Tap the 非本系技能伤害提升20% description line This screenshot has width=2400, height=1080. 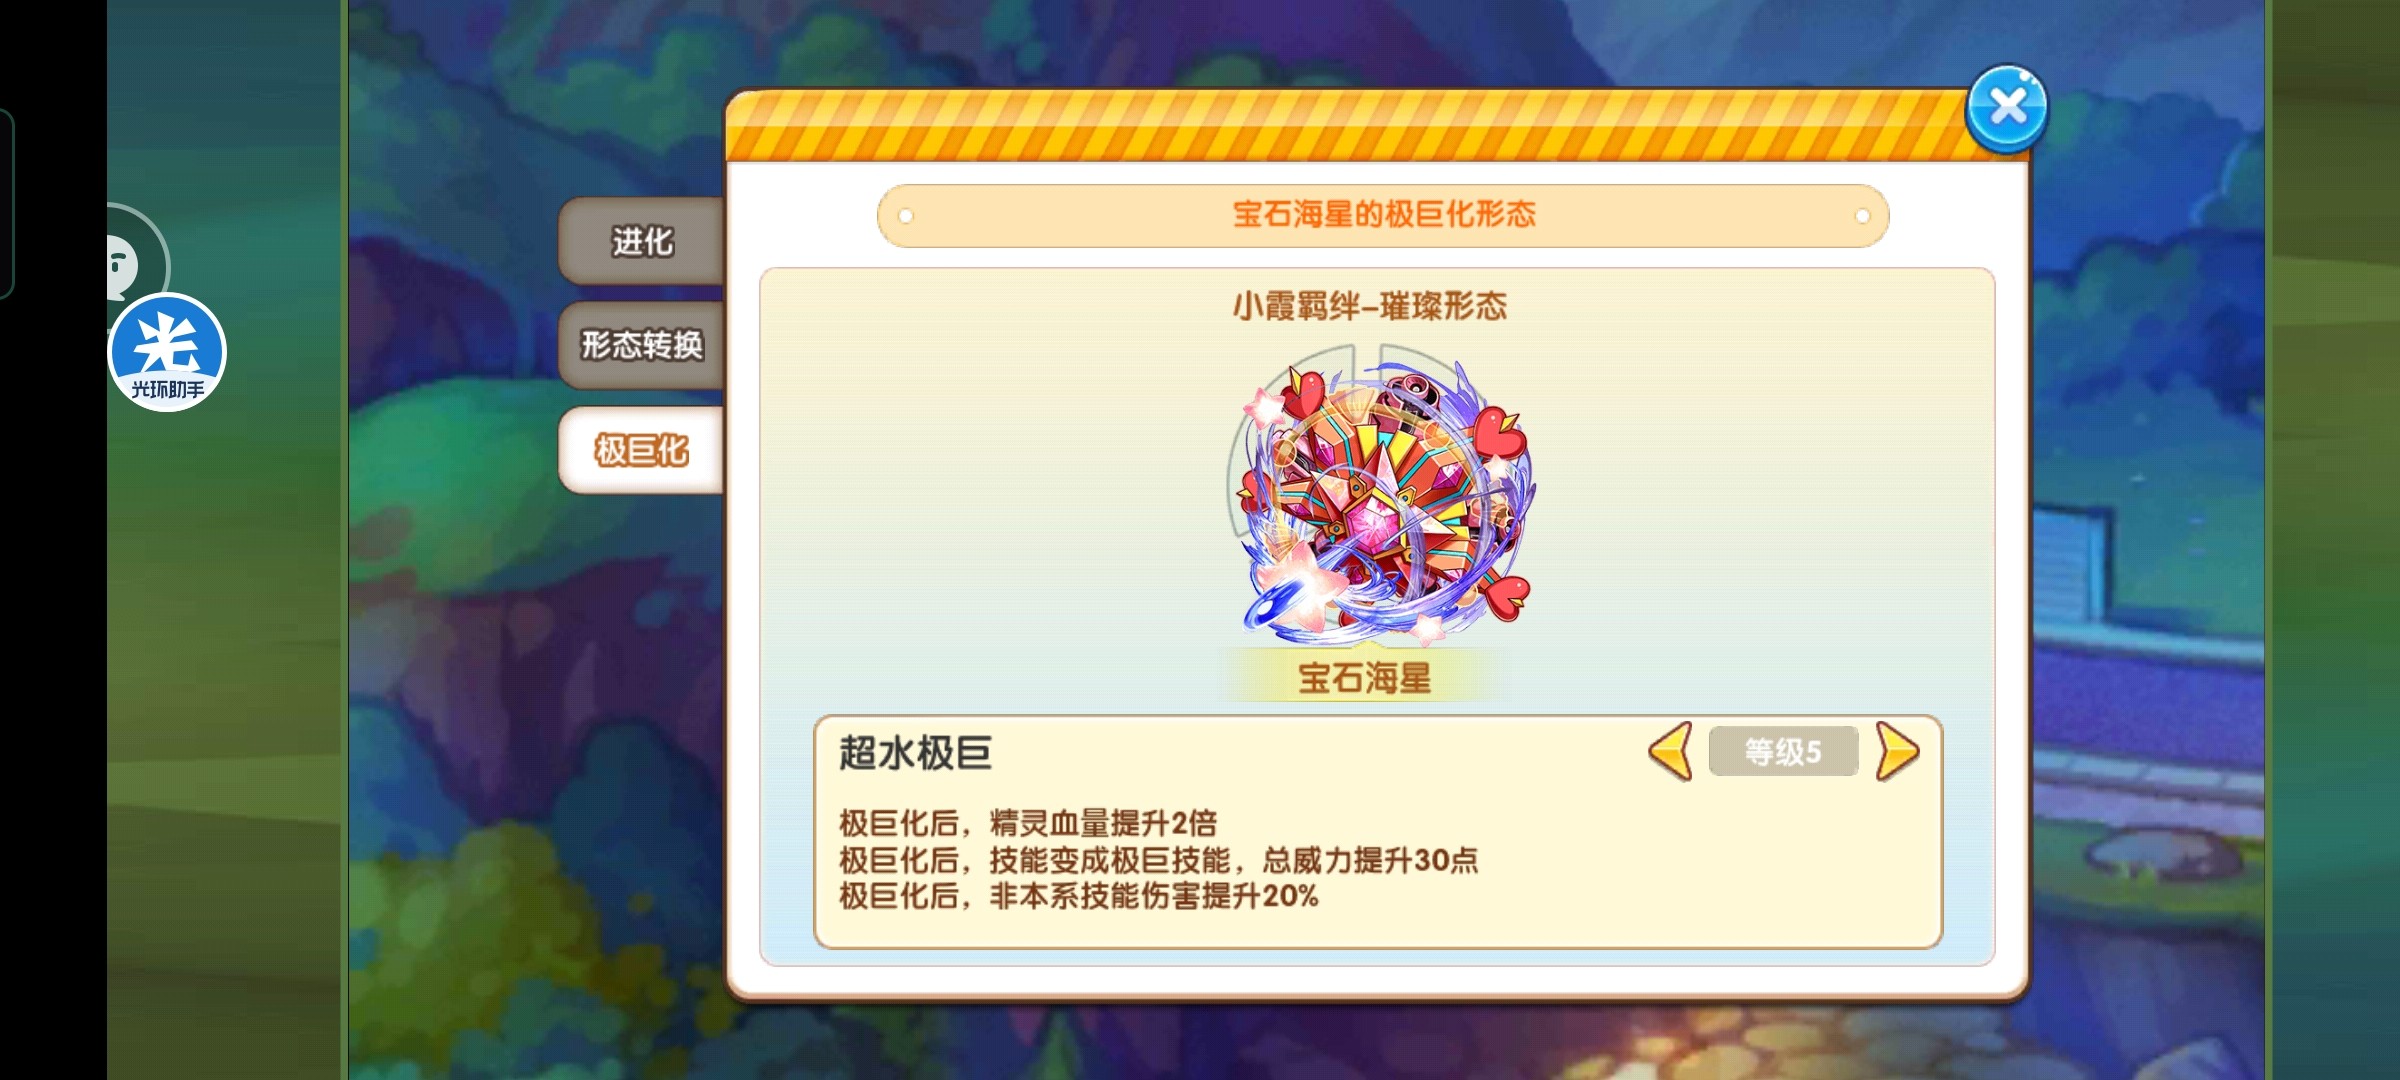[1078, 896]
